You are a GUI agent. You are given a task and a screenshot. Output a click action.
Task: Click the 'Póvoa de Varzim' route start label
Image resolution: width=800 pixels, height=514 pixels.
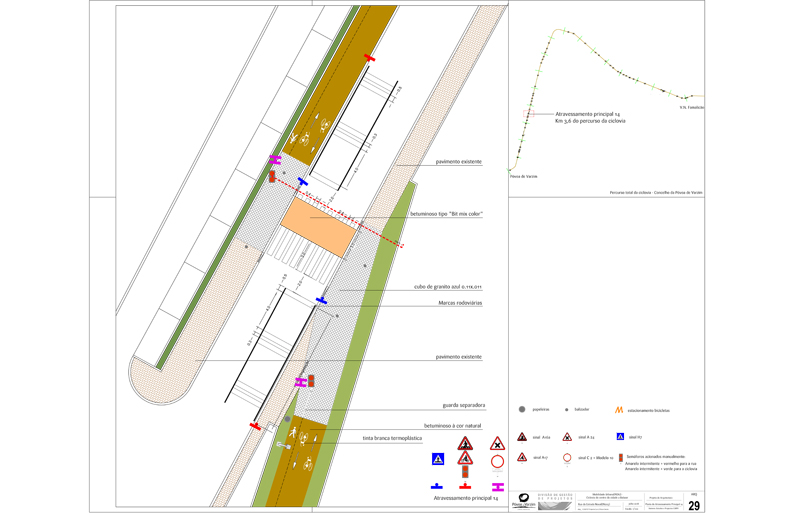[523, 175]
